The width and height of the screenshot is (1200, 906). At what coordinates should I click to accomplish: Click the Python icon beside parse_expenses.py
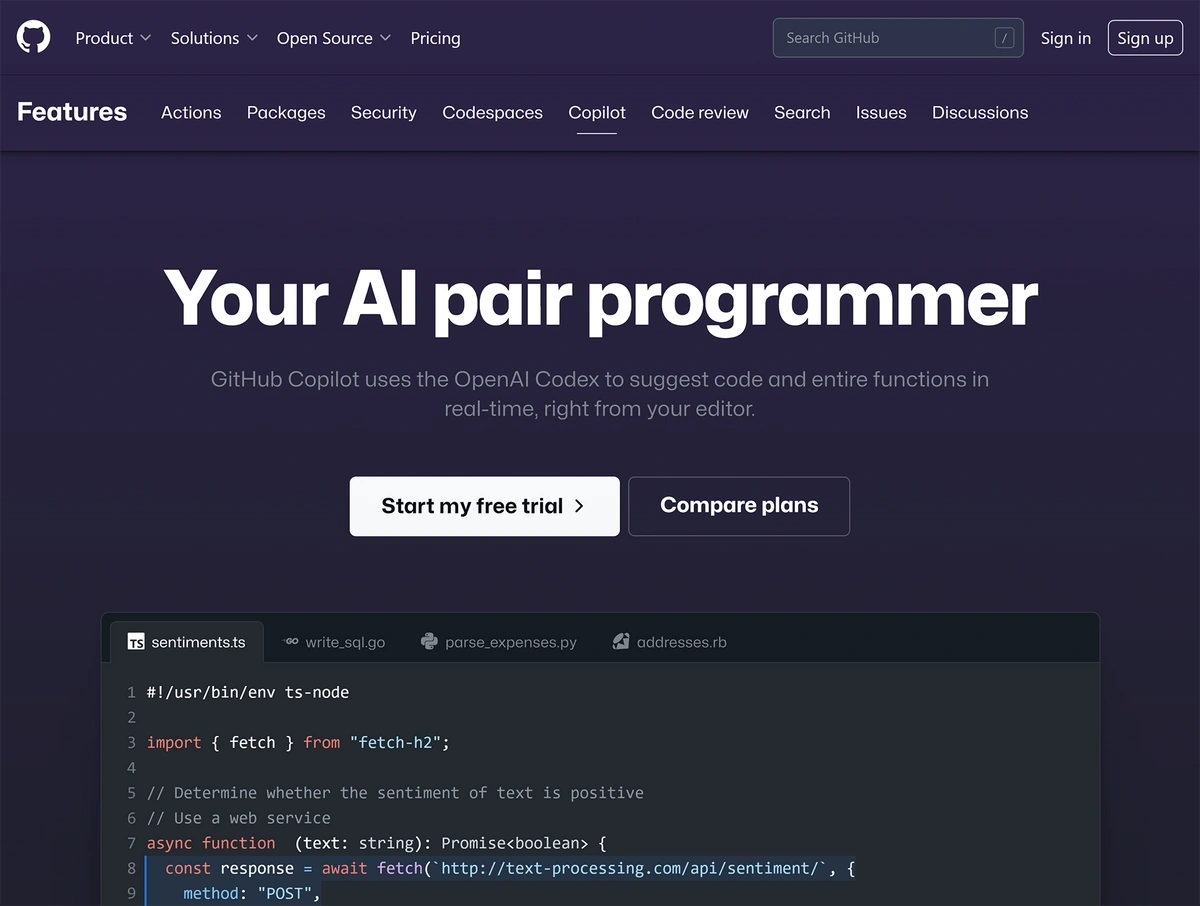coord(430,642)
